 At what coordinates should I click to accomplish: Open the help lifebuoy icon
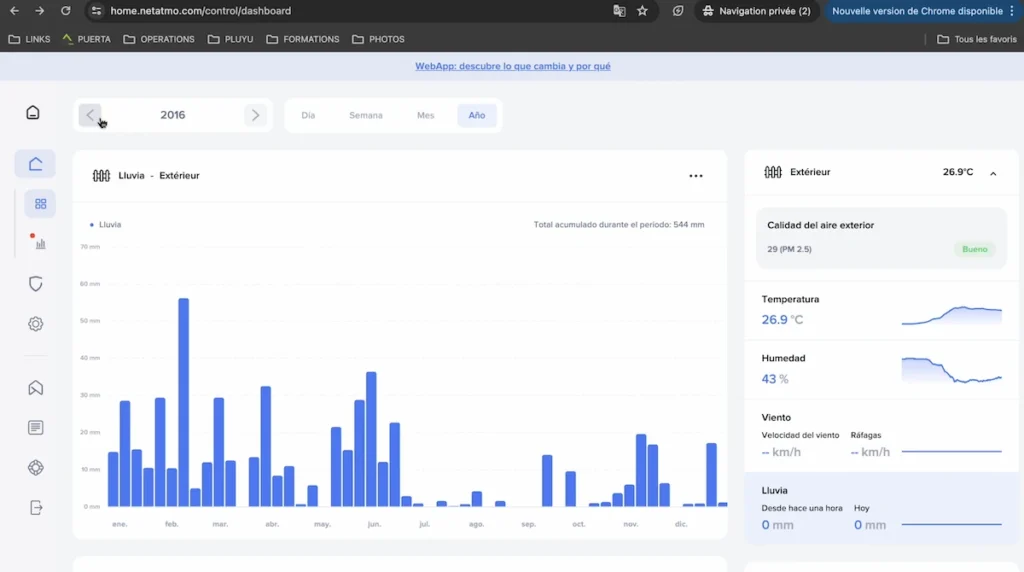[x=35, y=468]
